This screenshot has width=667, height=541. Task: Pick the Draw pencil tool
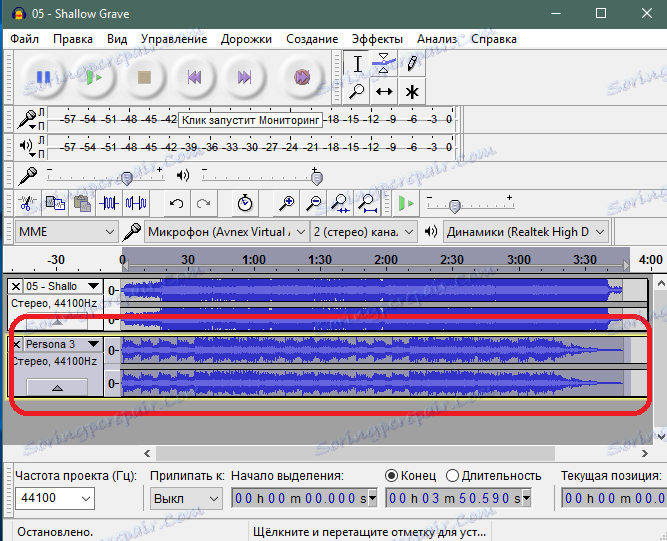click(411, 64)
